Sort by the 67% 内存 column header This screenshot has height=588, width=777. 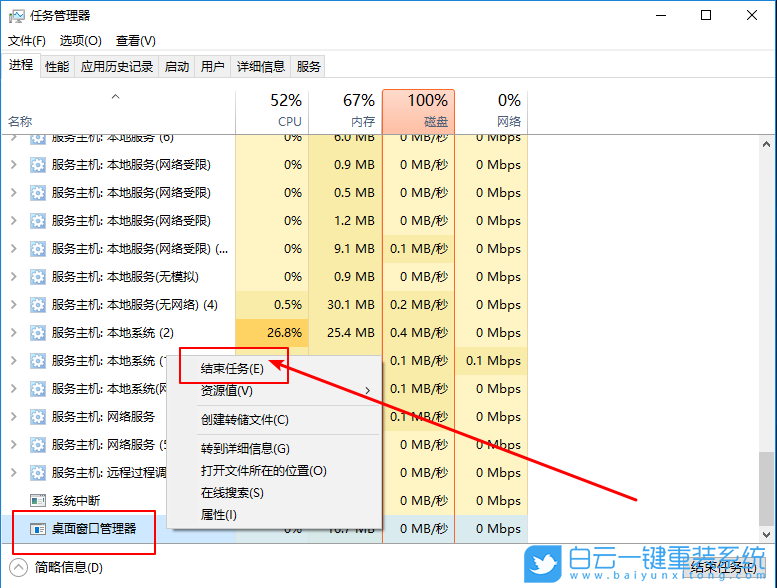pos(345,111)
